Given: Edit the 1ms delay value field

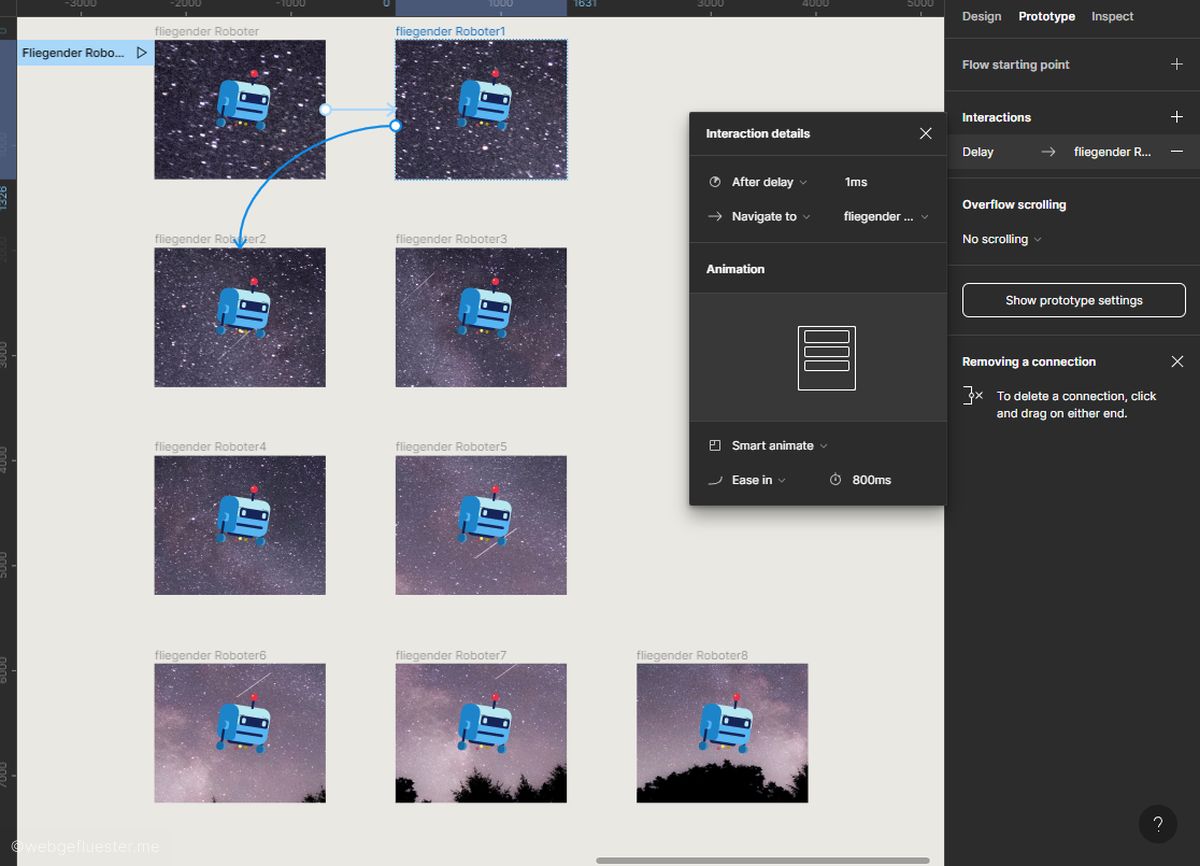Looking at the screenshot, I should point(856,182).
